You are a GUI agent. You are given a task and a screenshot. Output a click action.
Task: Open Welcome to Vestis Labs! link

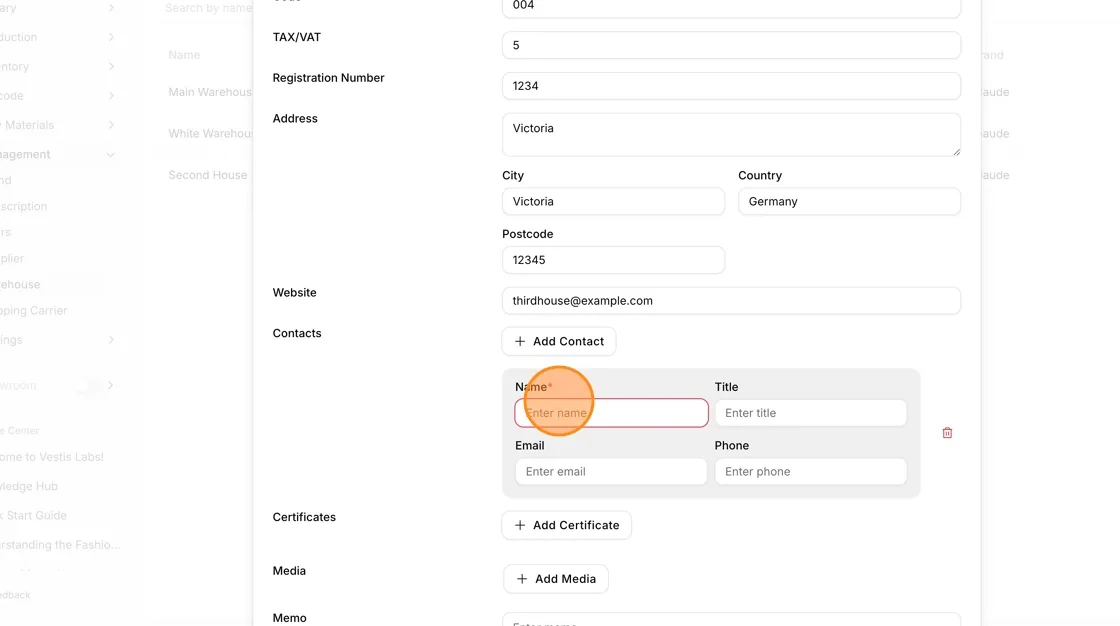tap(52, 457)
